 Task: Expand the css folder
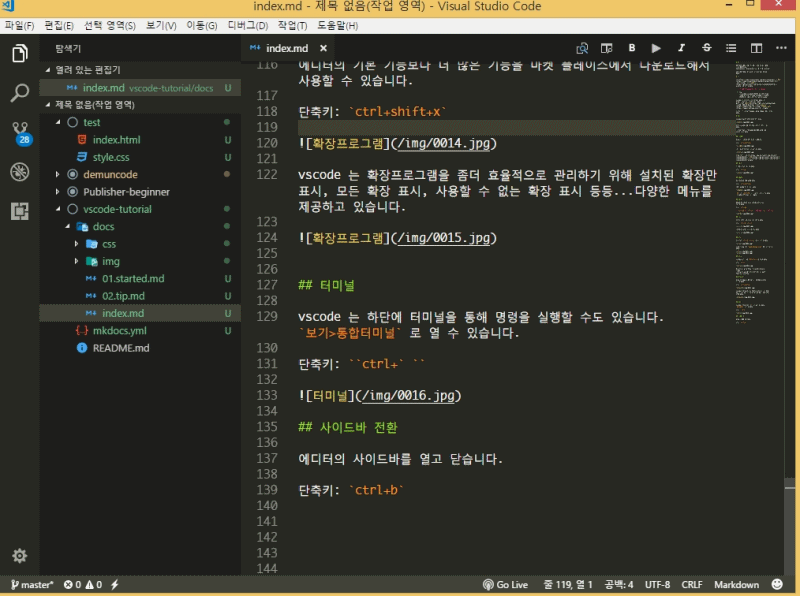pyautogui.click(x=140, y=244)
